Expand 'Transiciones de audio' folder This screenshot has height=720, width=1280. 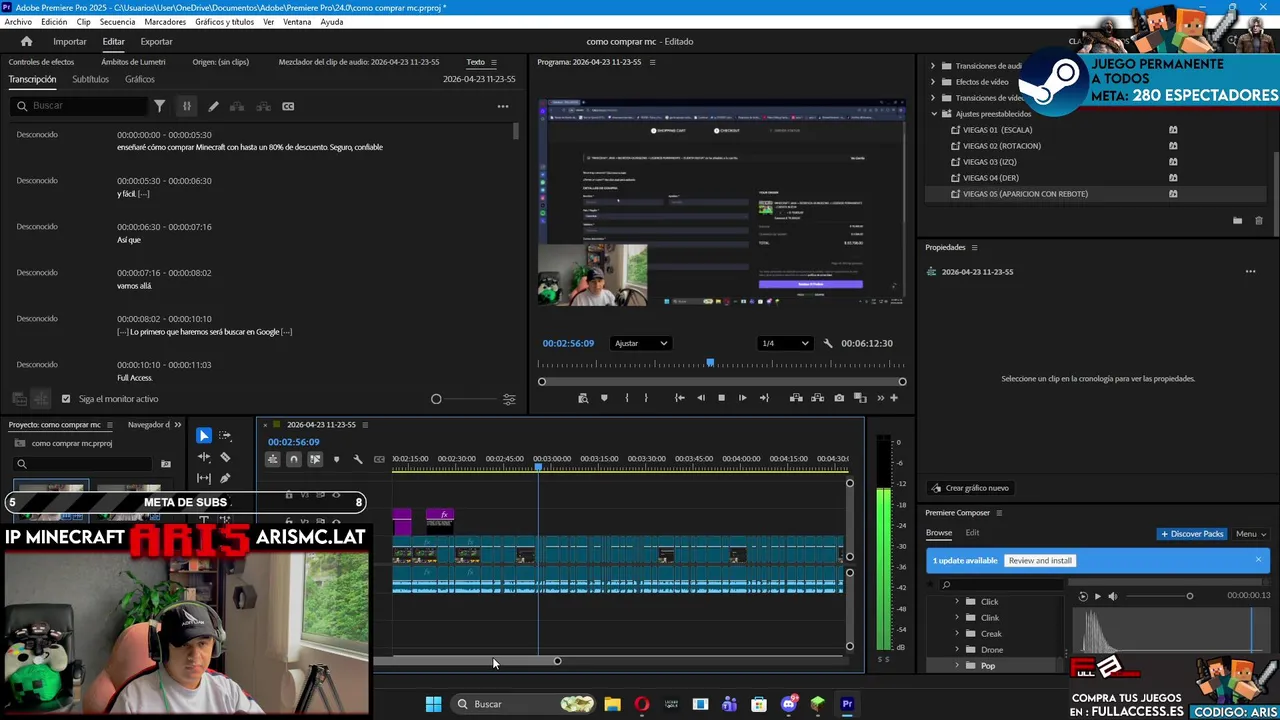933,66
